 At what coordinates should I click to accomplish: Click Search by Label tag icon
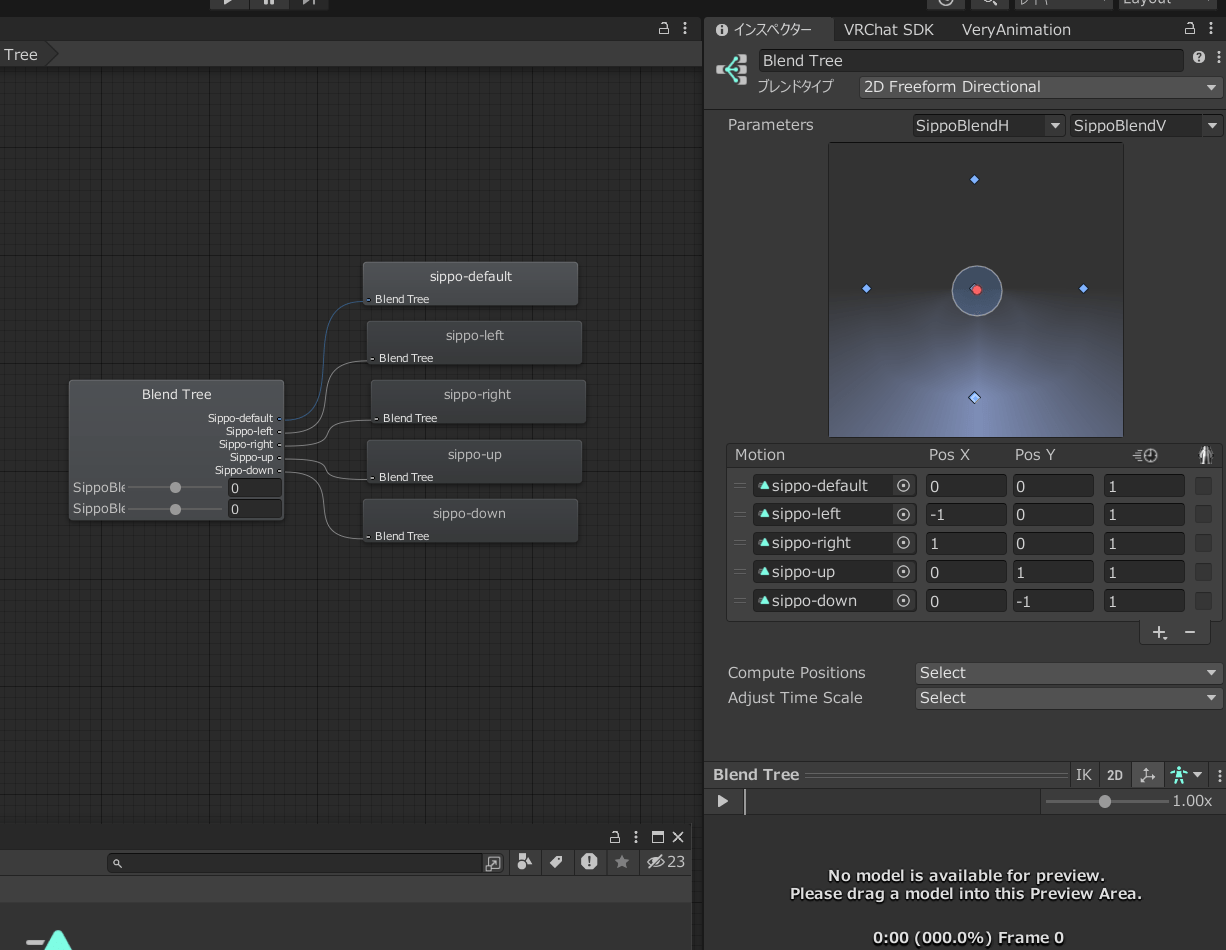(x=556, y=862)
